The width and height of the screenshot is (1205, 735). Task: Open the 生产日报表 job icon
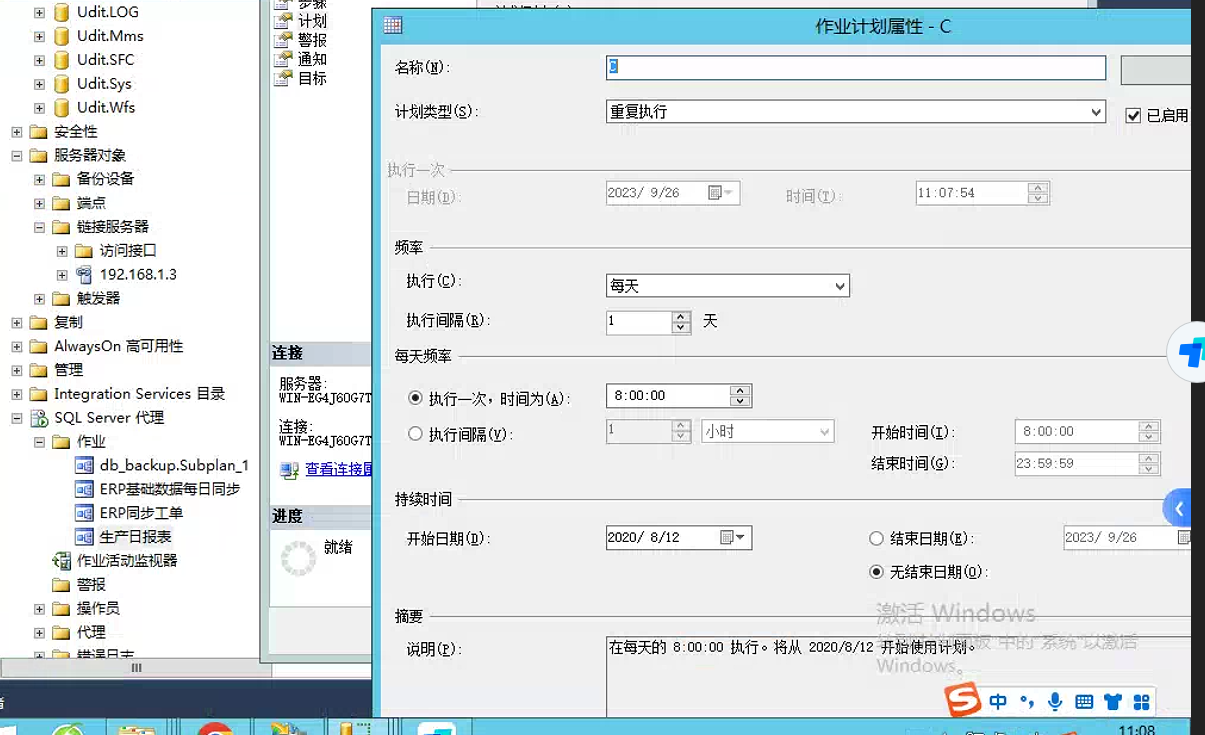coord(85,537)
